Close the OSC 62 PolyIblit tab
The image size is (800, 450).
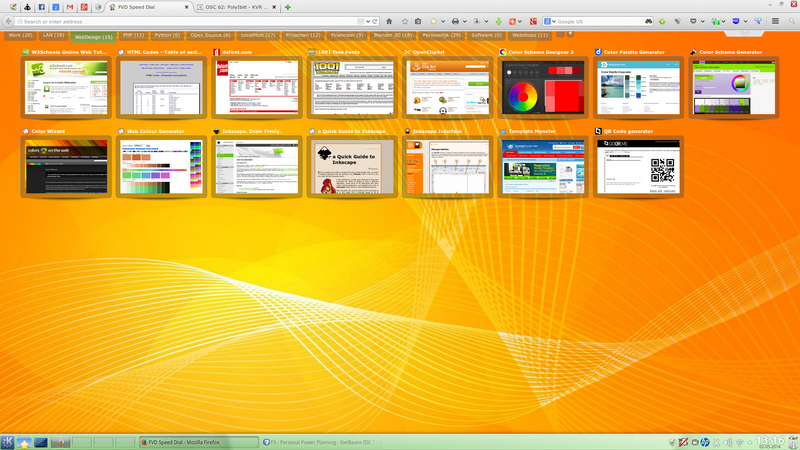pos(274,7)
